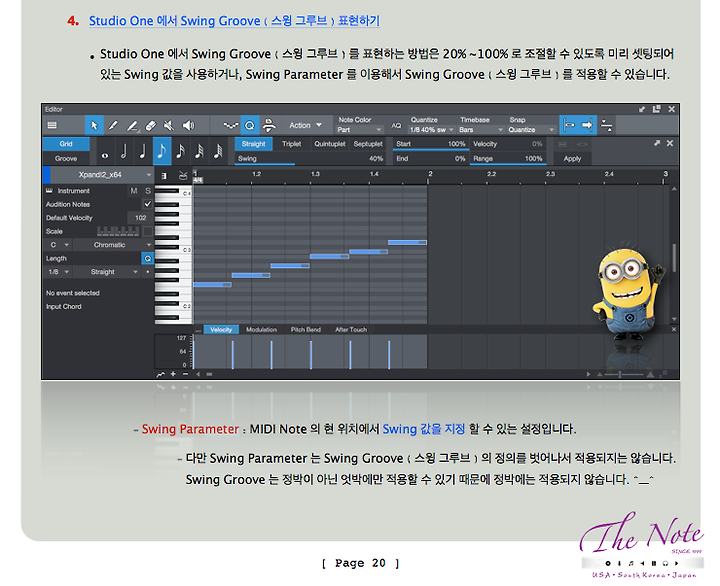
Task: Open the Snap Quantize dropdown
Action: click(x=531, y=130)
